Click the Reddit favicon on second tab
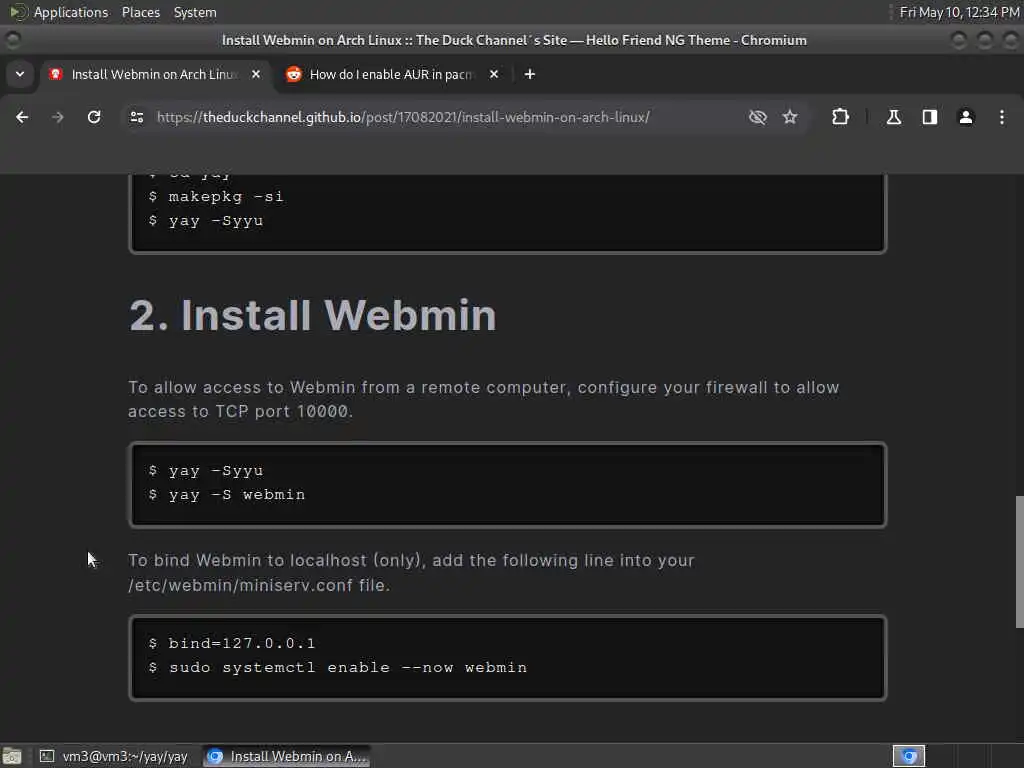This screenshot has width=1024, height=768. tap(294, 74)
